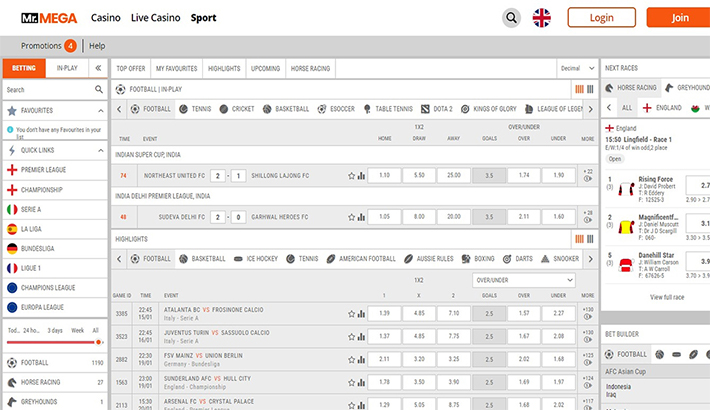710x410 pixels.
Task: Select American Football in highlights bar
Action: click(x=361, y=259)
